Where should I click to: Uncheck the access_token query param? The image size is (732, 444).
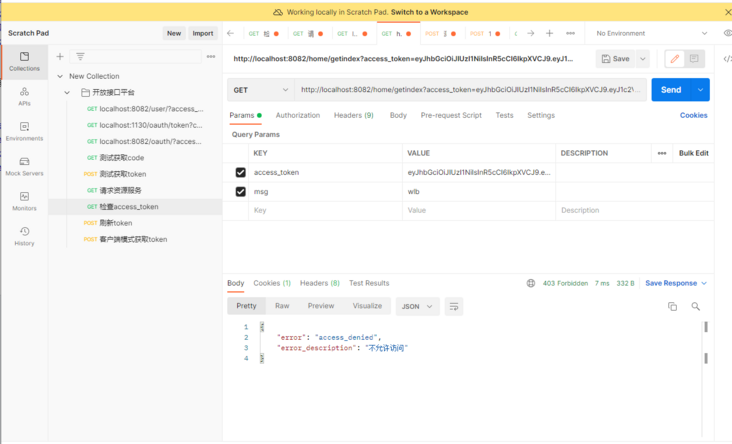pyautogui.click(x=240, y=173)
